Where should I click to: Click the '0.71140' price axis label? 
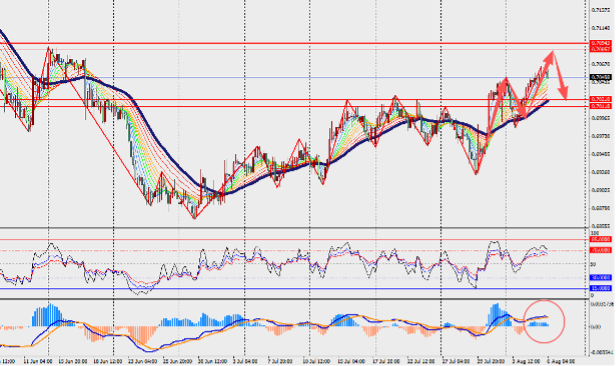pyautogui.click(x=601, y=28)
